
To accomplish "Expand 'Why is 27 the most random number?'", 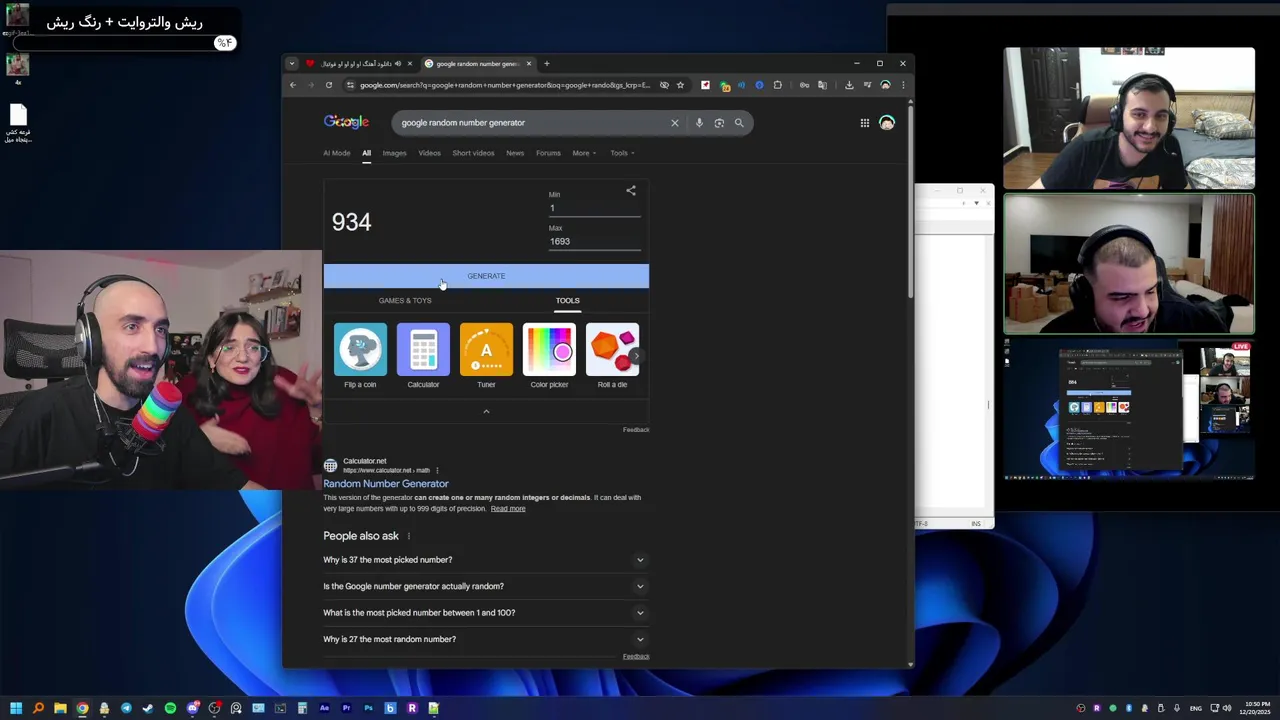I will 484,639.
